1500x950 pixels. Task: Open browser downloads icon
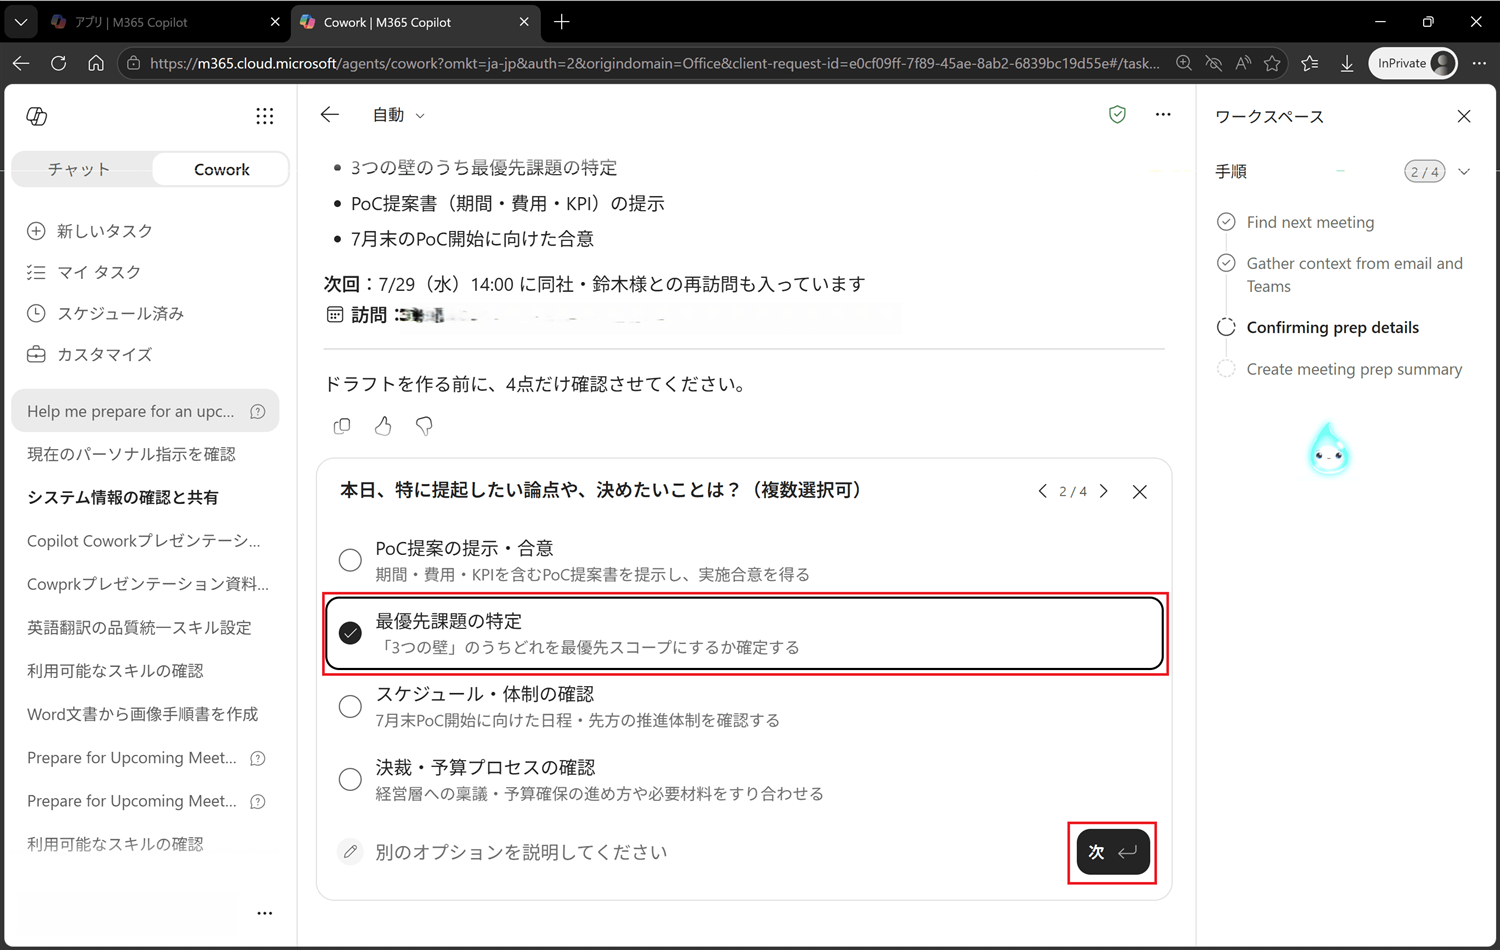[1347, 63]
